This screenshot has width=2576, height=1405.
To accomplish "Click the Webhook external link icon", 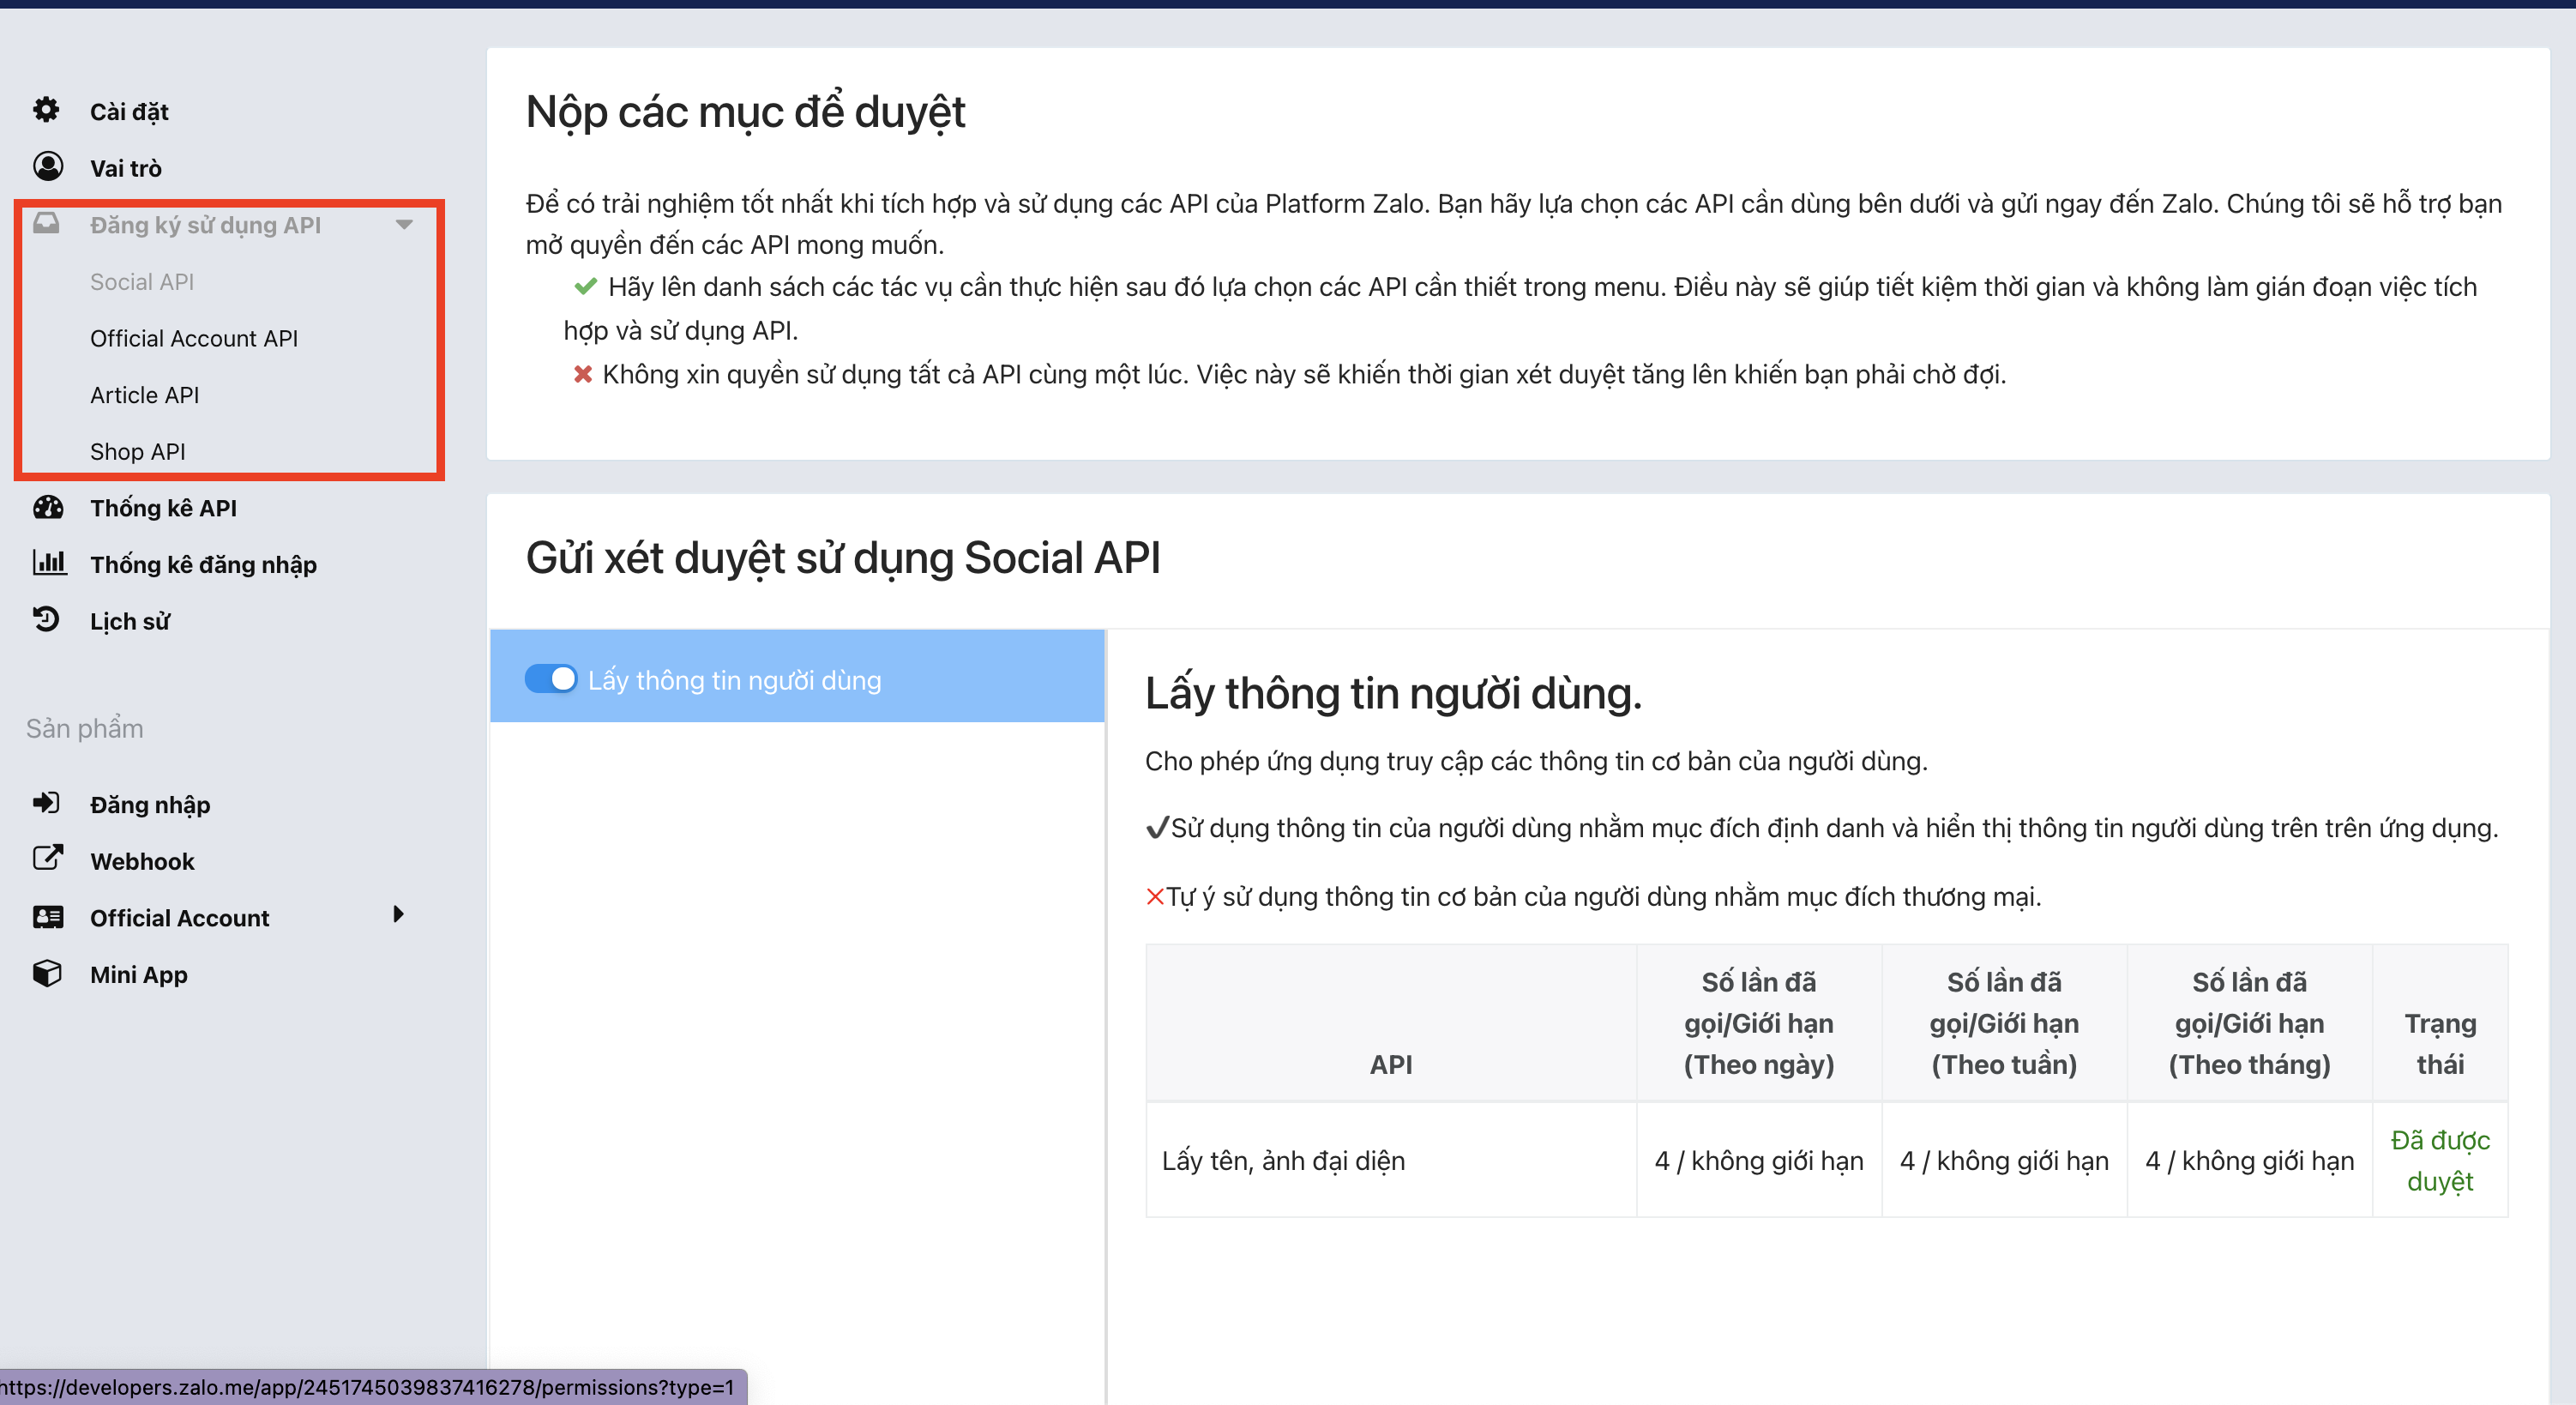I will (x=47, y=859).
